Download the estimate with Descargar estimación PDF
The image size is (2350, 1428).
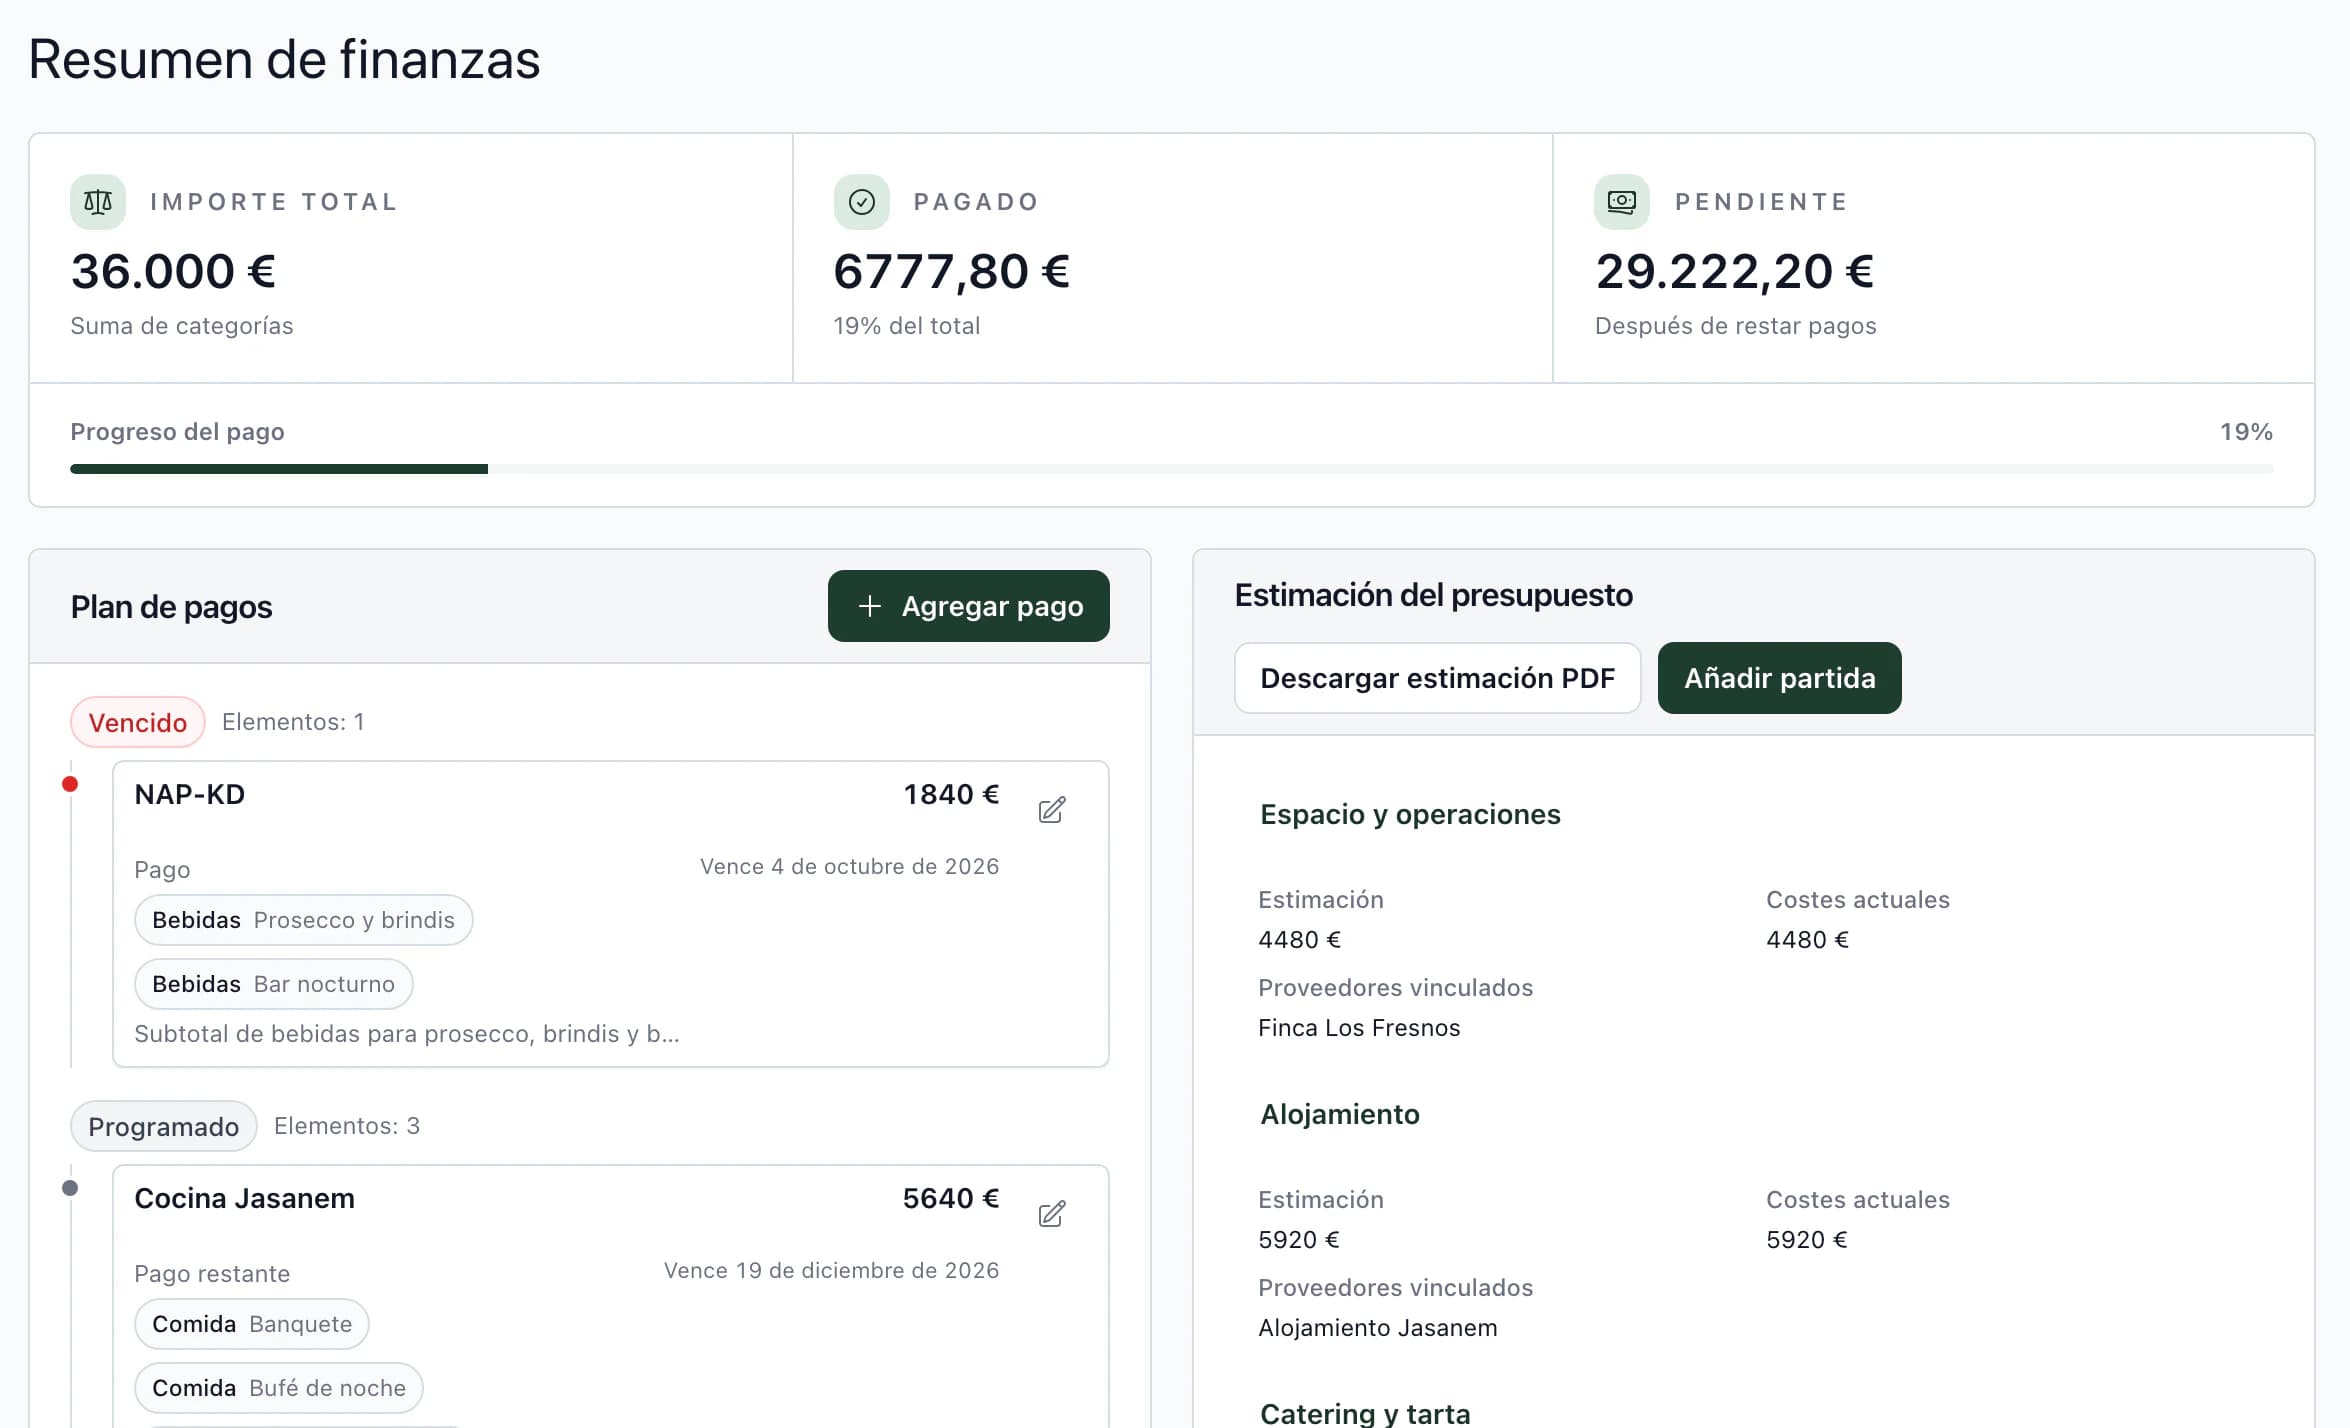pyautogui.click(x=1437, y=678)
